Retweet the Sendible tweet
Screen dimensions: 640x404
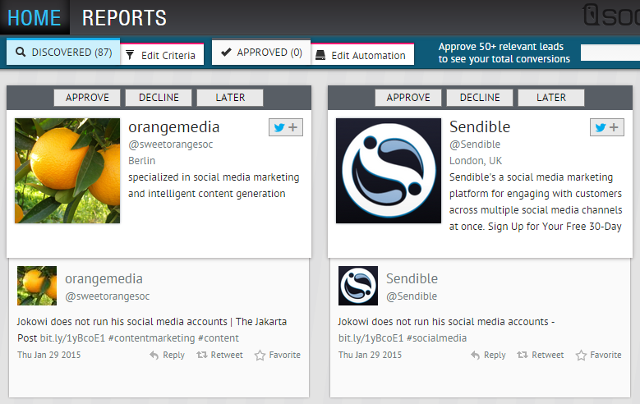pos(540,355)
